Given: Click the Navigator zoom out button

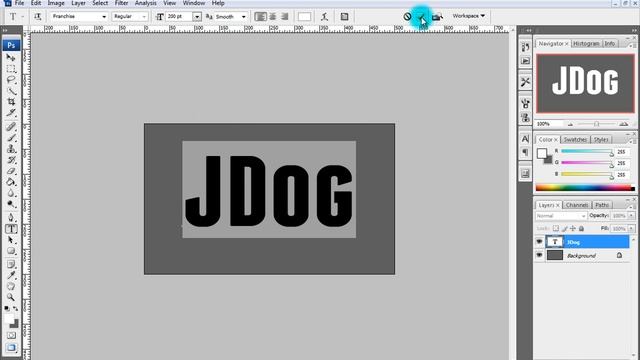Looking at the screenshot, I should [570, 124].
